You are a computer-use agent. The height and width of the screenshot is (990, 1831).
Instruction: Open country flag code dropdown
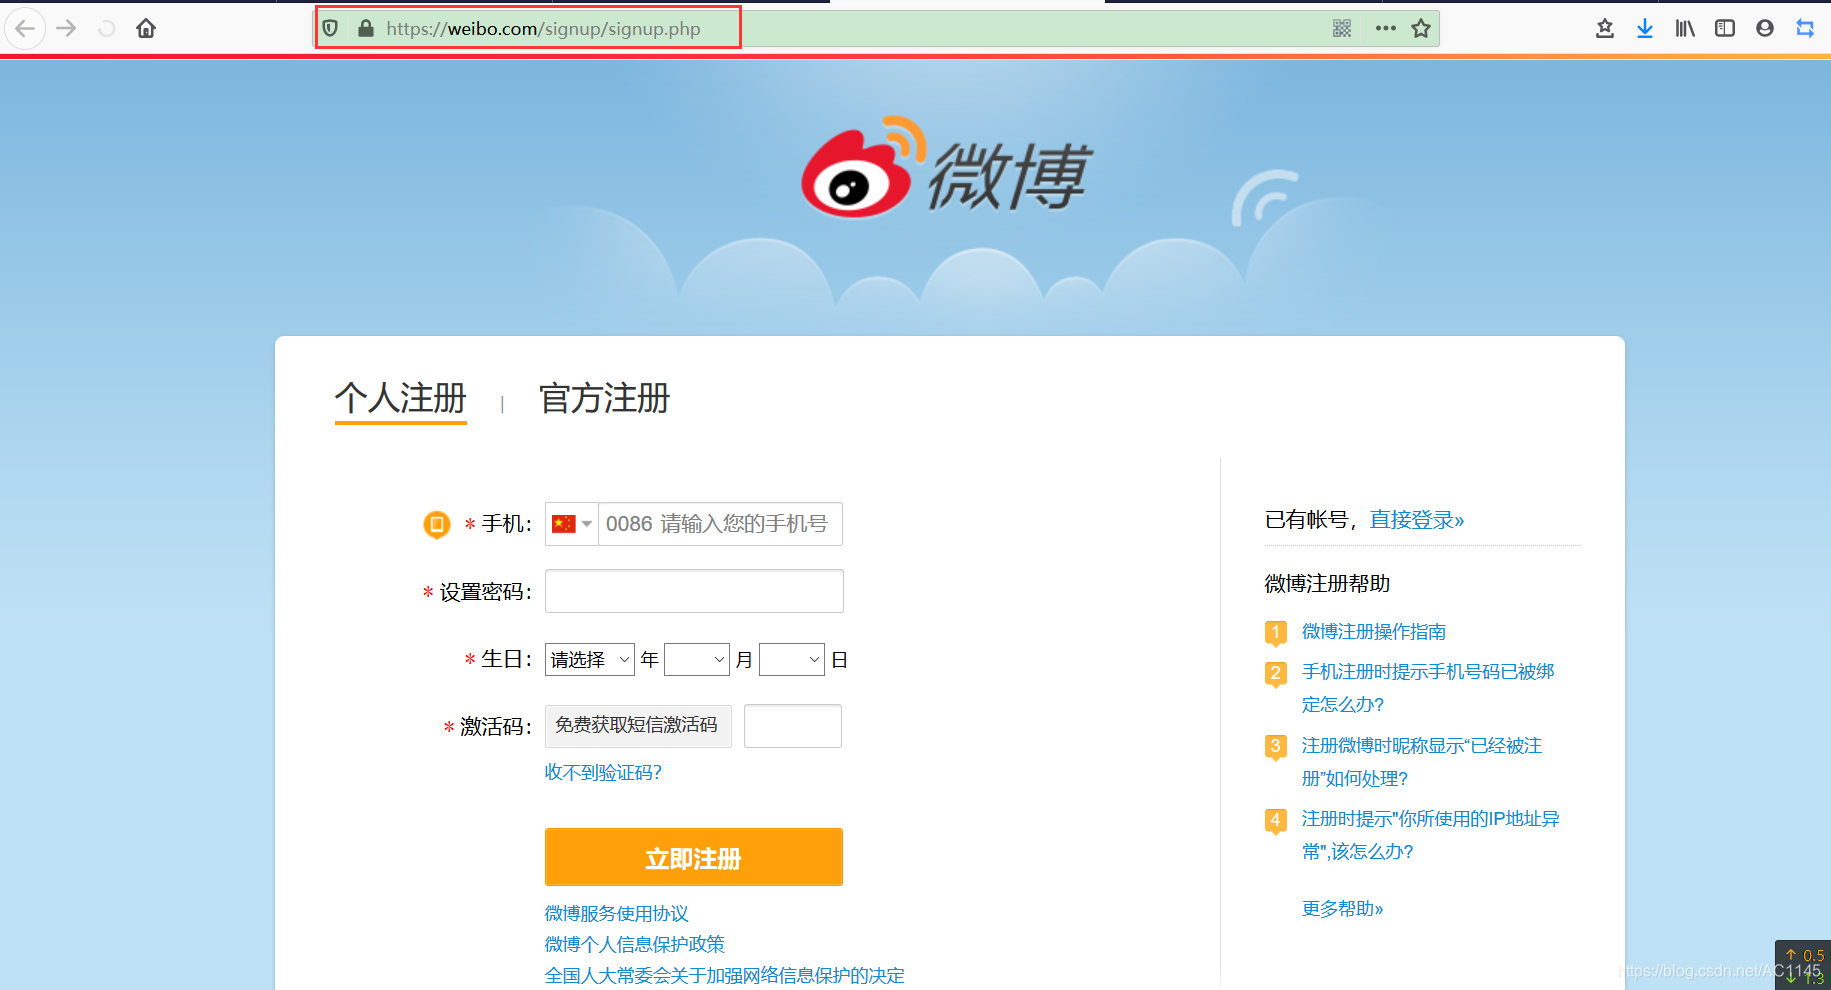(572, 524)
